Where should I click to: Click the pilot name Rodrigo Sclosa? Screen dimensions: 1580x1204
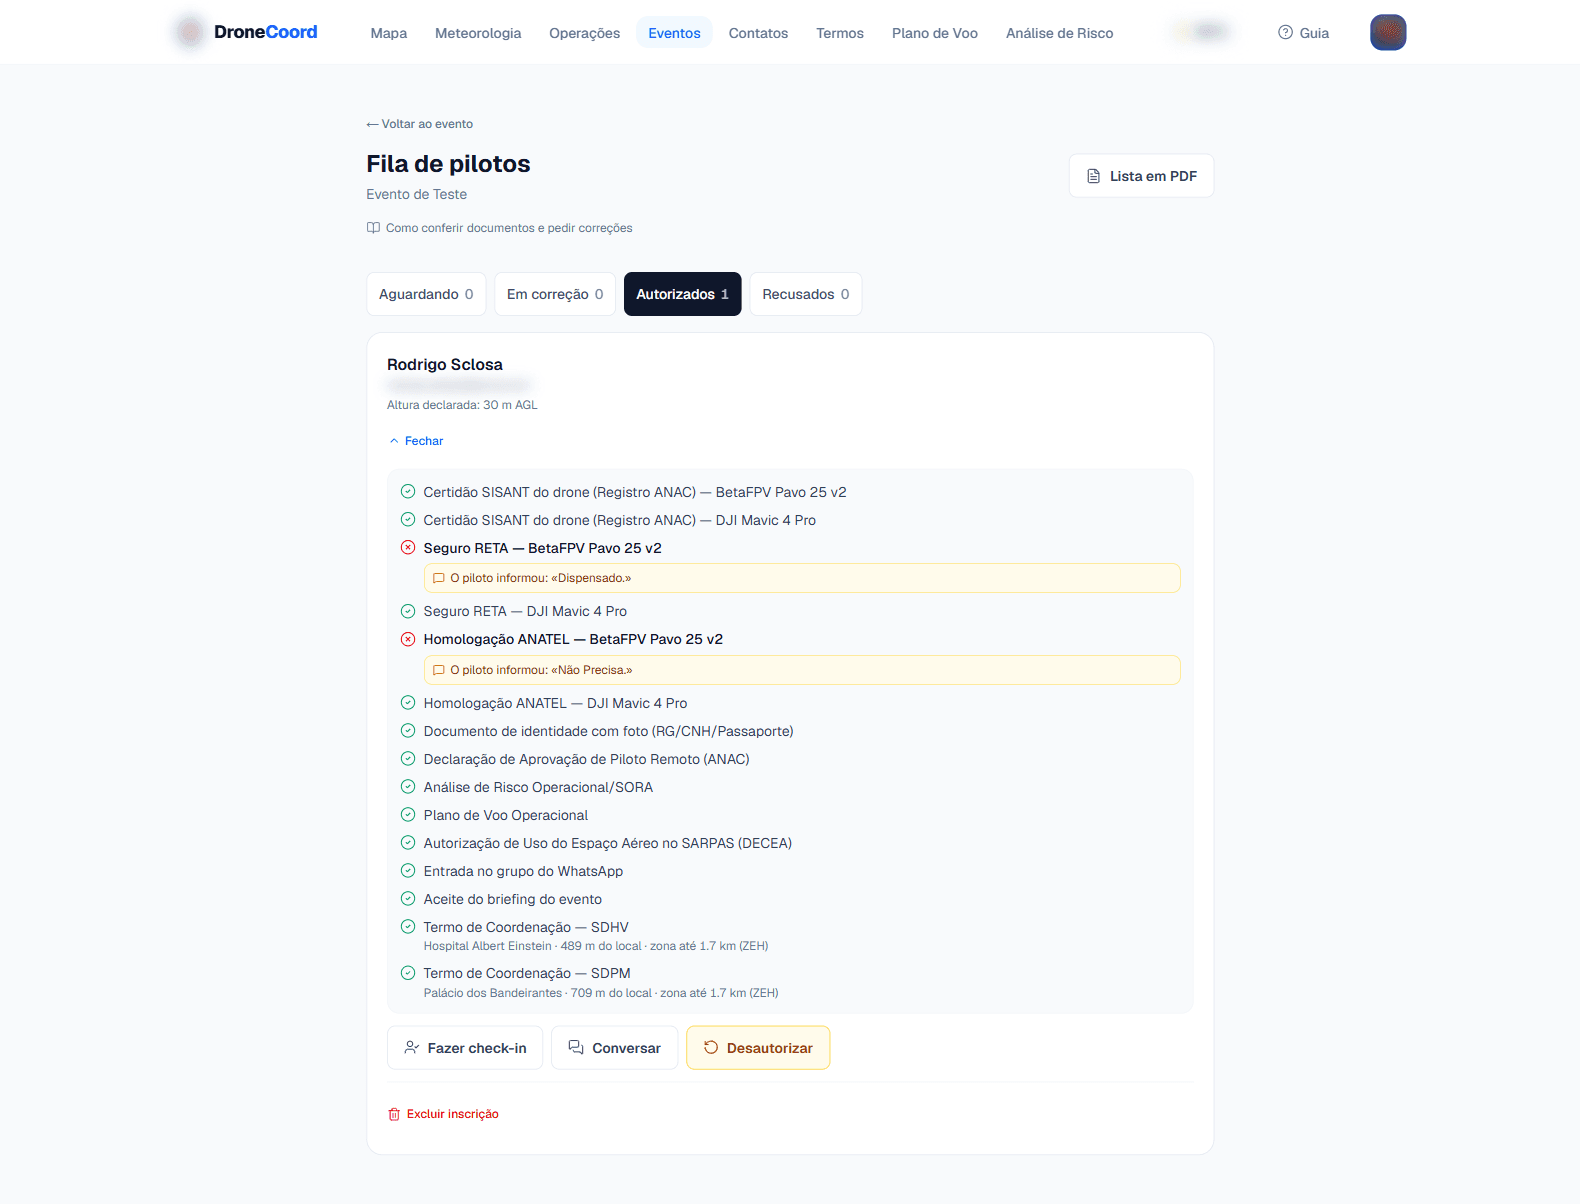click(445, 365)
